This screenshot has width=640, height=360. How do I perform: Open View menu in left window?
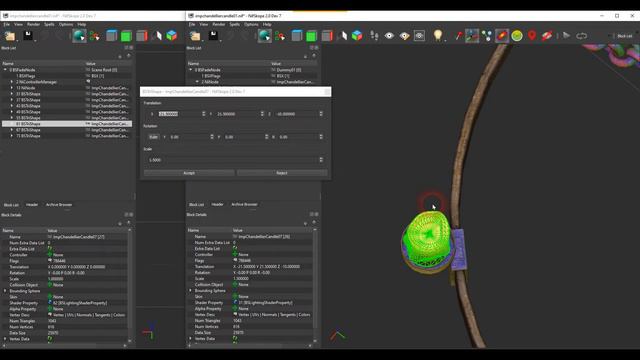18,24
